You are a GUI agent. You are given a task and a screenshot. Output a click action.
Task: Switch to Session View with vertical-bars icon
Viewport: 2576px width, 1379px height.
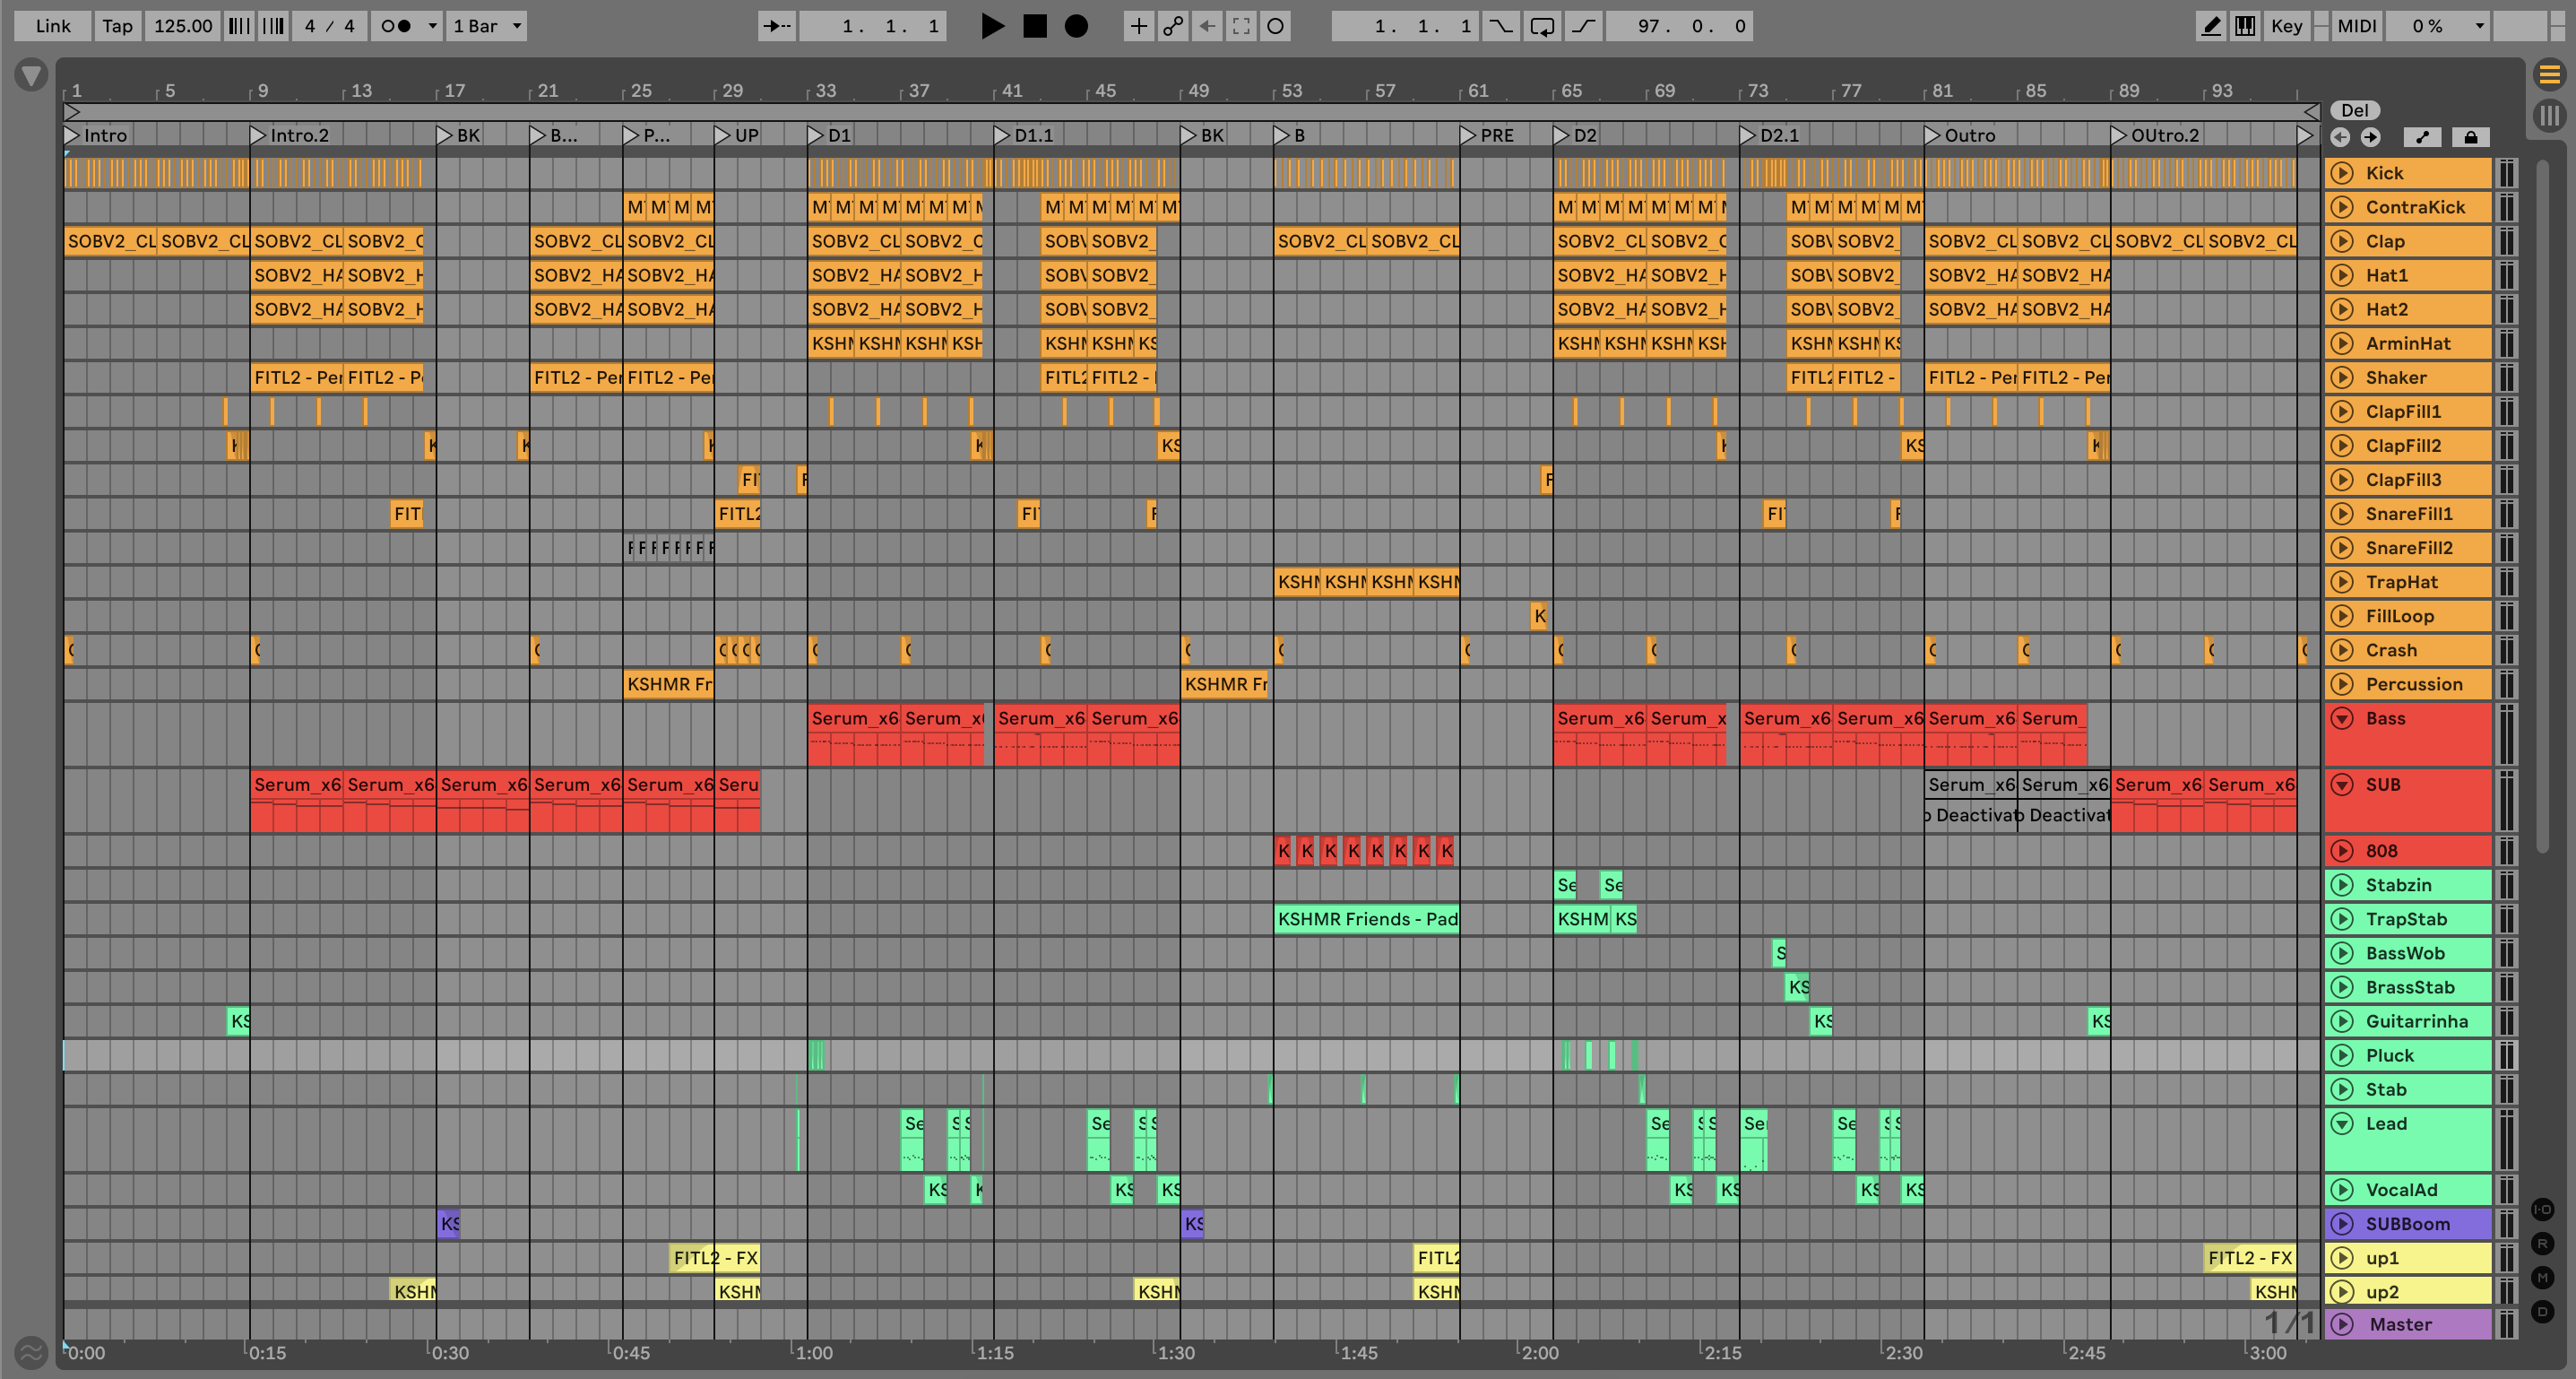click(x=2549, y=115)
